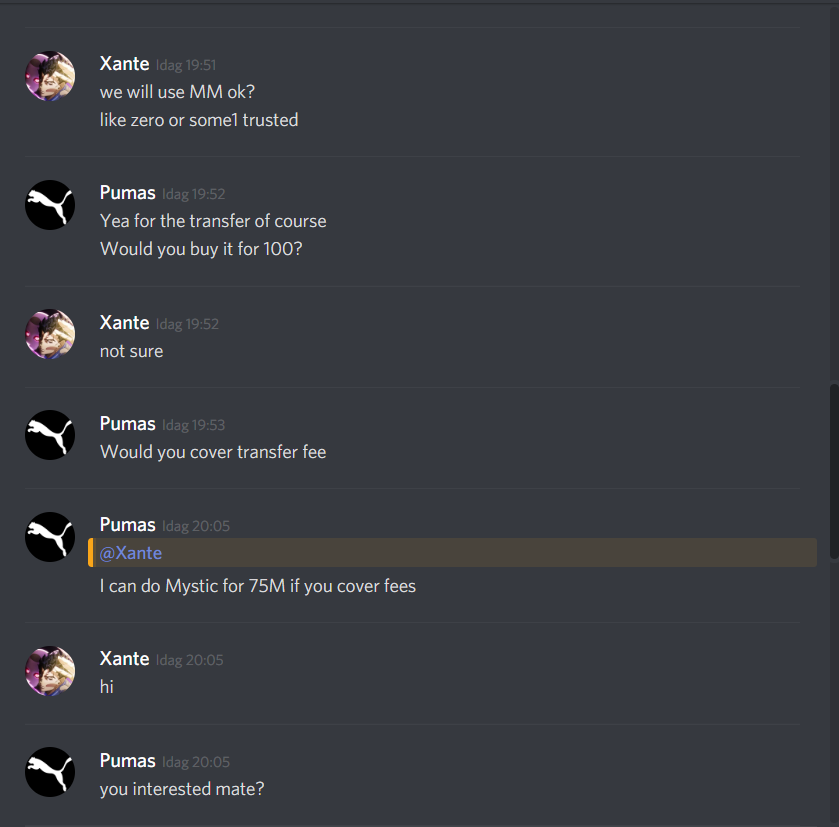Click the Pumas username above 'you interested mate?'
Screen dimensions: 839x827
[x=127, y=761]
